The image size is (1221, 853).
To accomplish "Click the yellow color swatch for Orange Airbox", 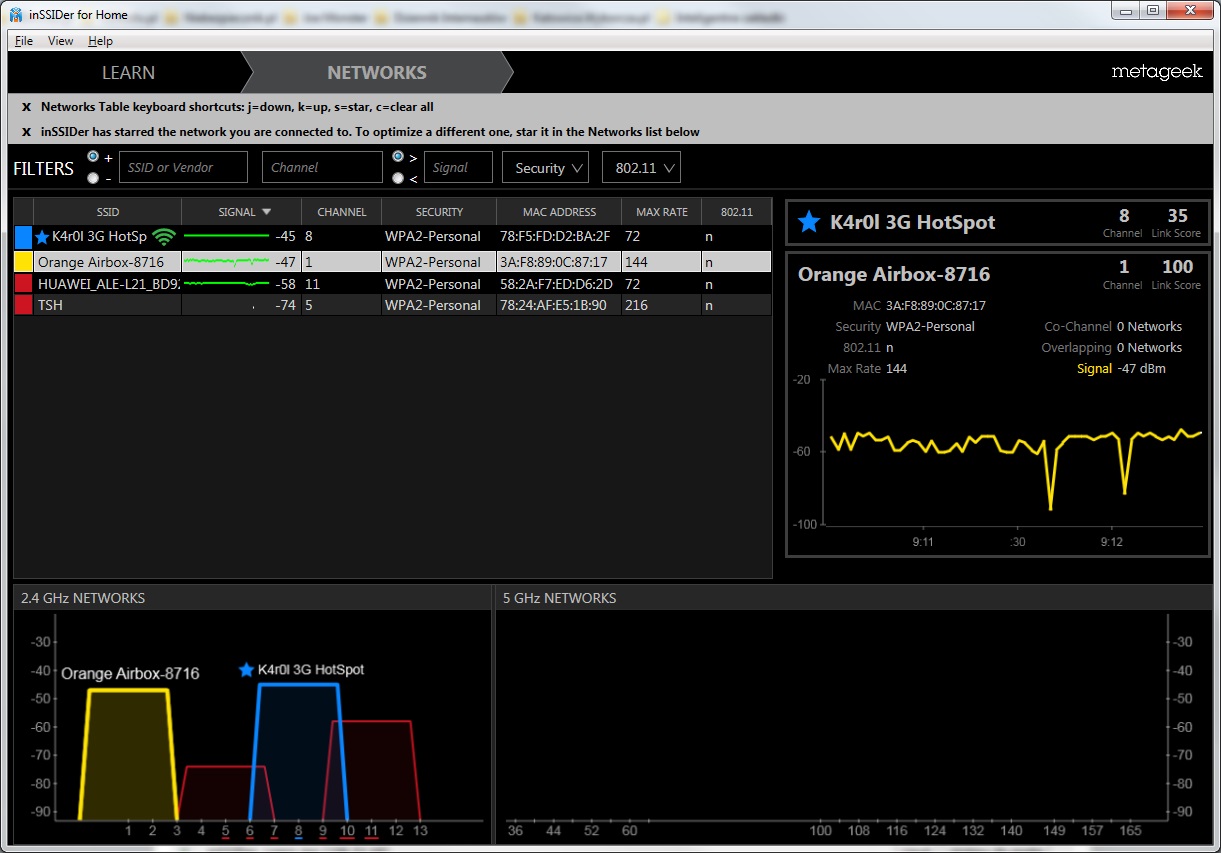I will click(23, 262).
